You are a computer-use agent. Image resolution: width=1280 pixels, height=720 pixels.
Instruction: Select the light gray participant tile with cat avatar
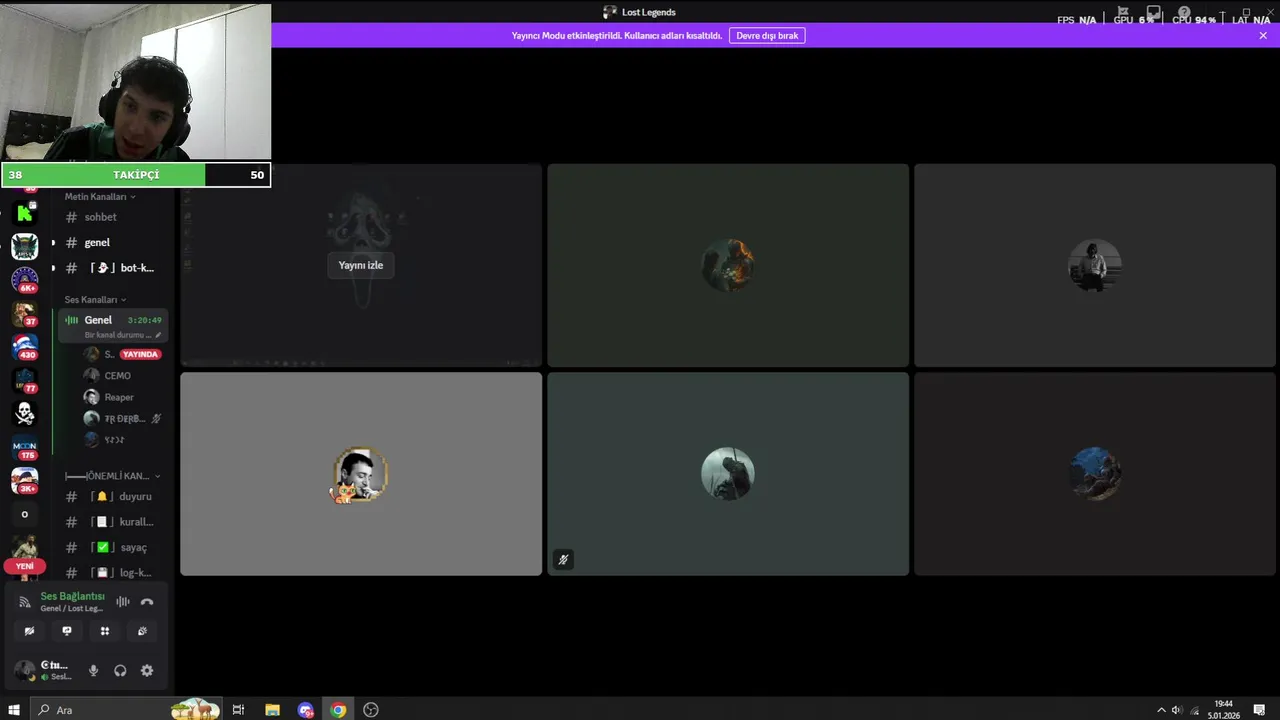pyautogui.click(x=361, y=474)
